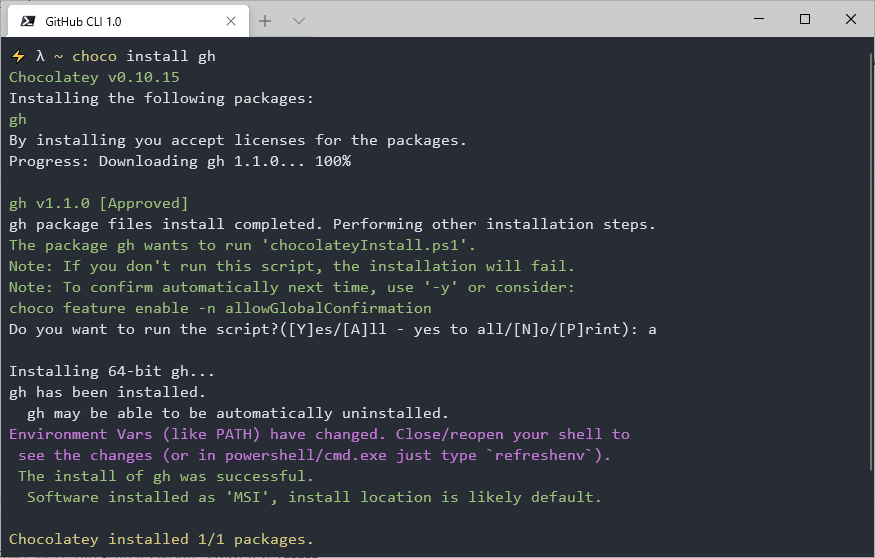This screenshot has width=875, height=558.
Task: Click empty area of the title bar
Action: pyautogui.click(x=525, y=19)
